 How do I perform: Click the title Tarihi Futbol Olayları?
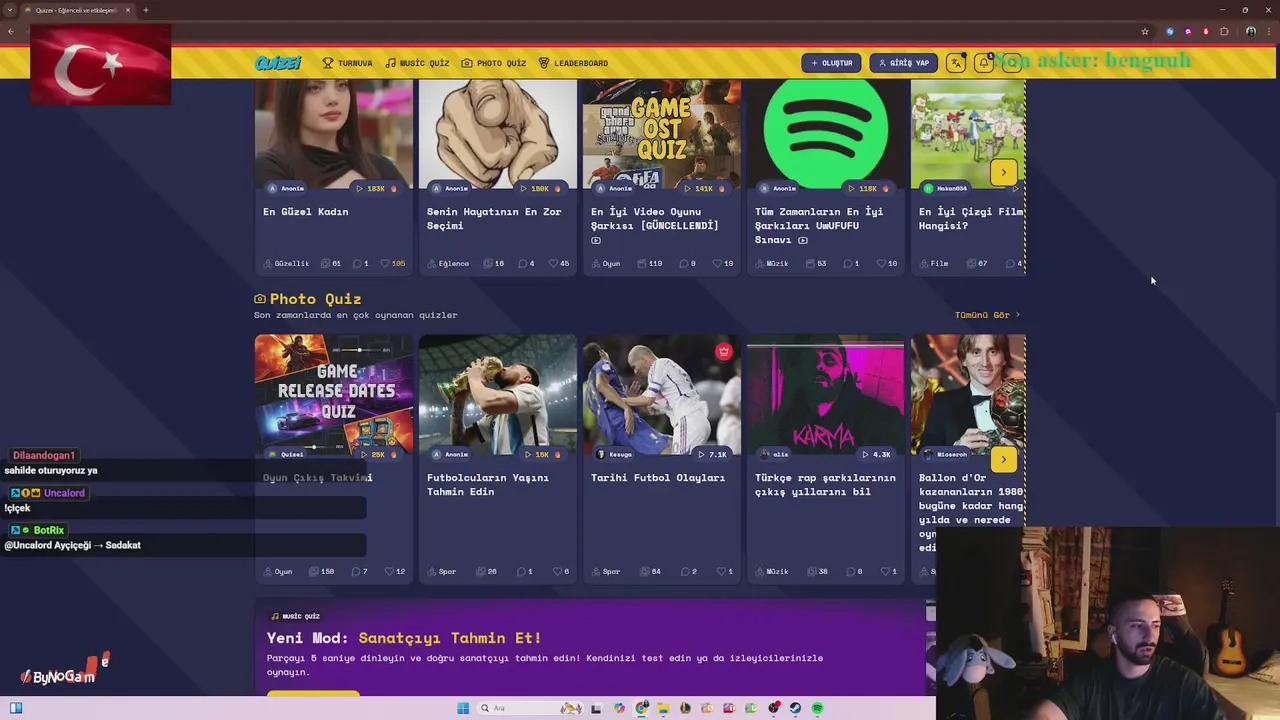click(658, 478)
